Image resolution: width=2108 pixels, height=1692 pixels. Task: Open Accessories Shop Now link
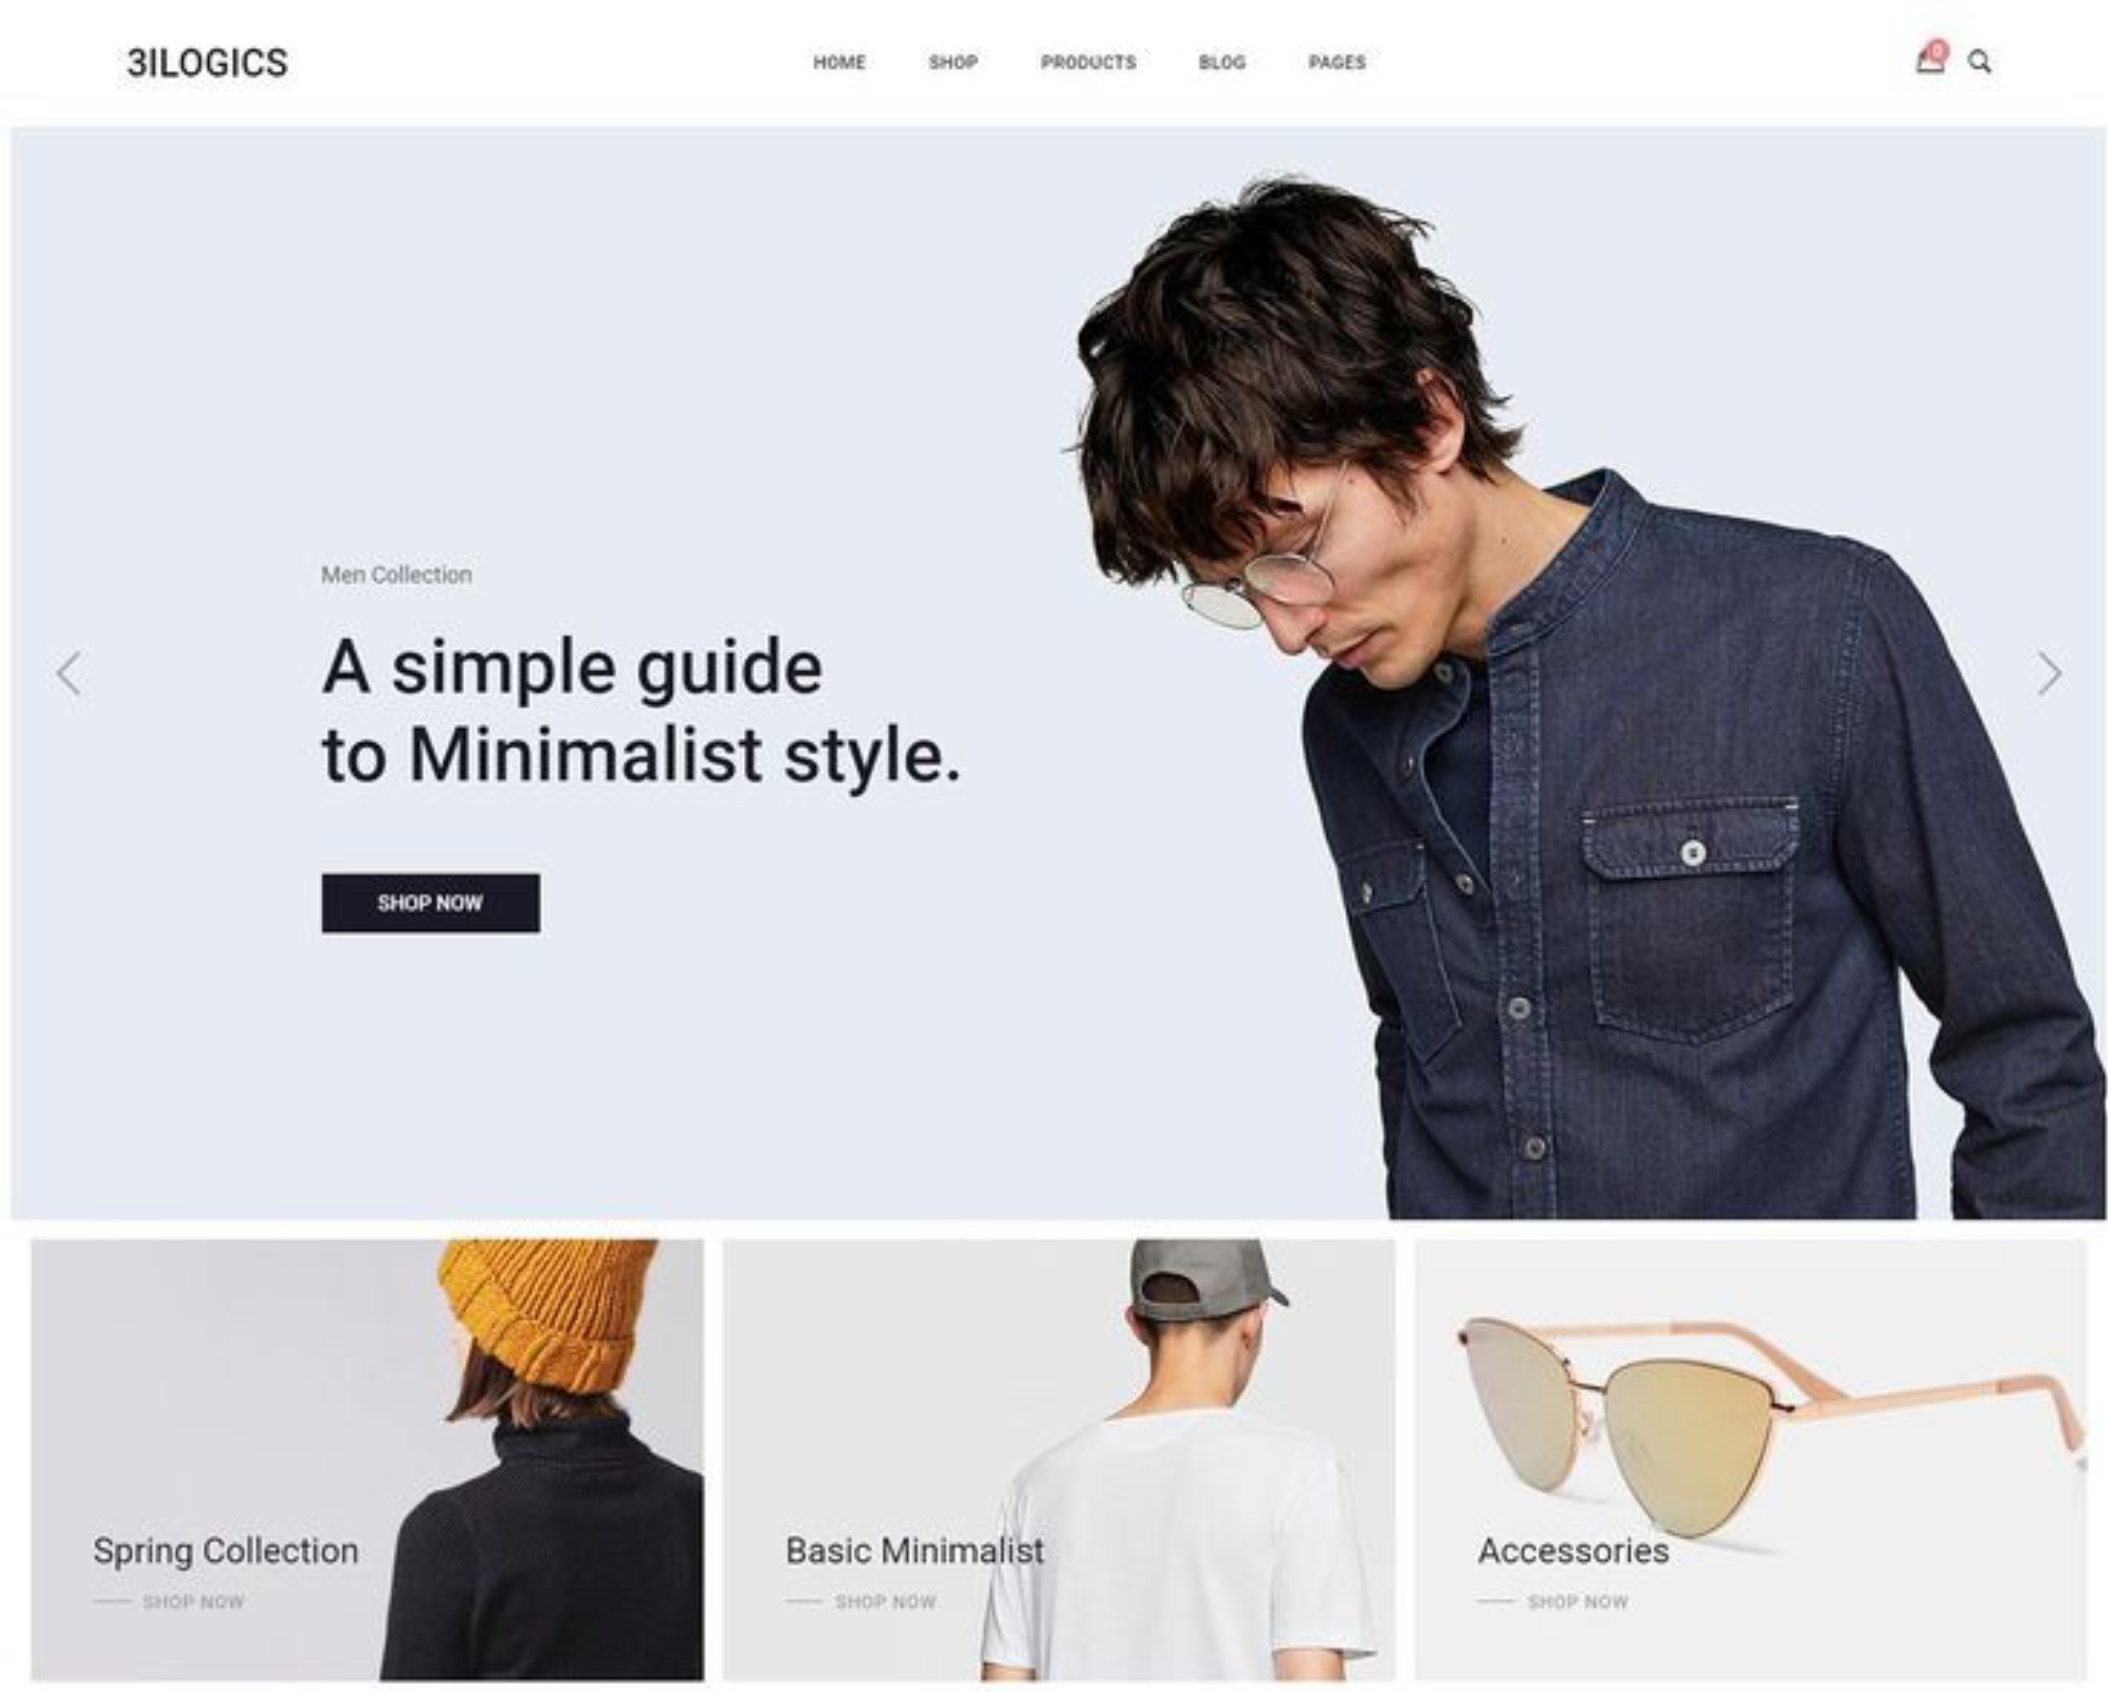(1577, 1602)
